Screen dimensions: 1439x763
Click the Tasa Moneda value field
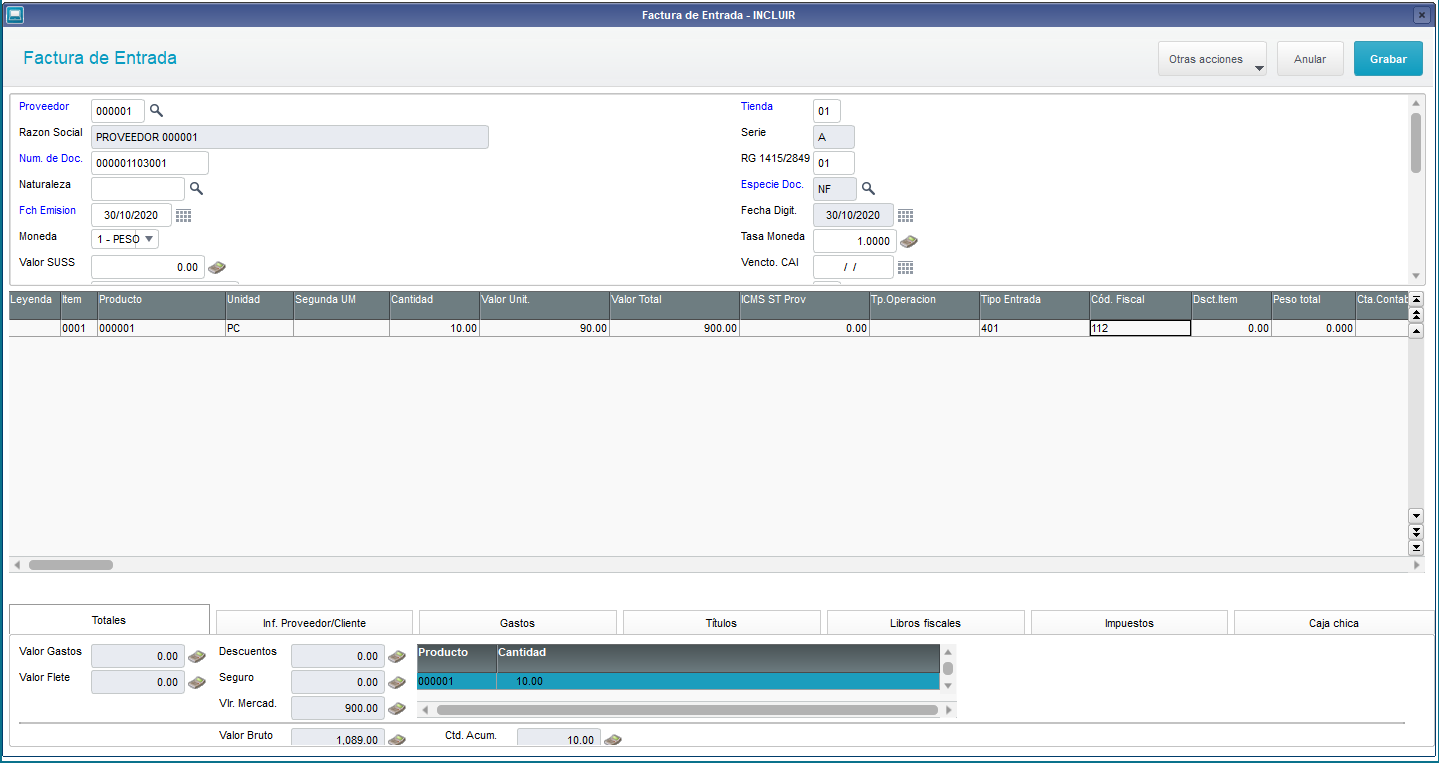[x=855, y=241]
